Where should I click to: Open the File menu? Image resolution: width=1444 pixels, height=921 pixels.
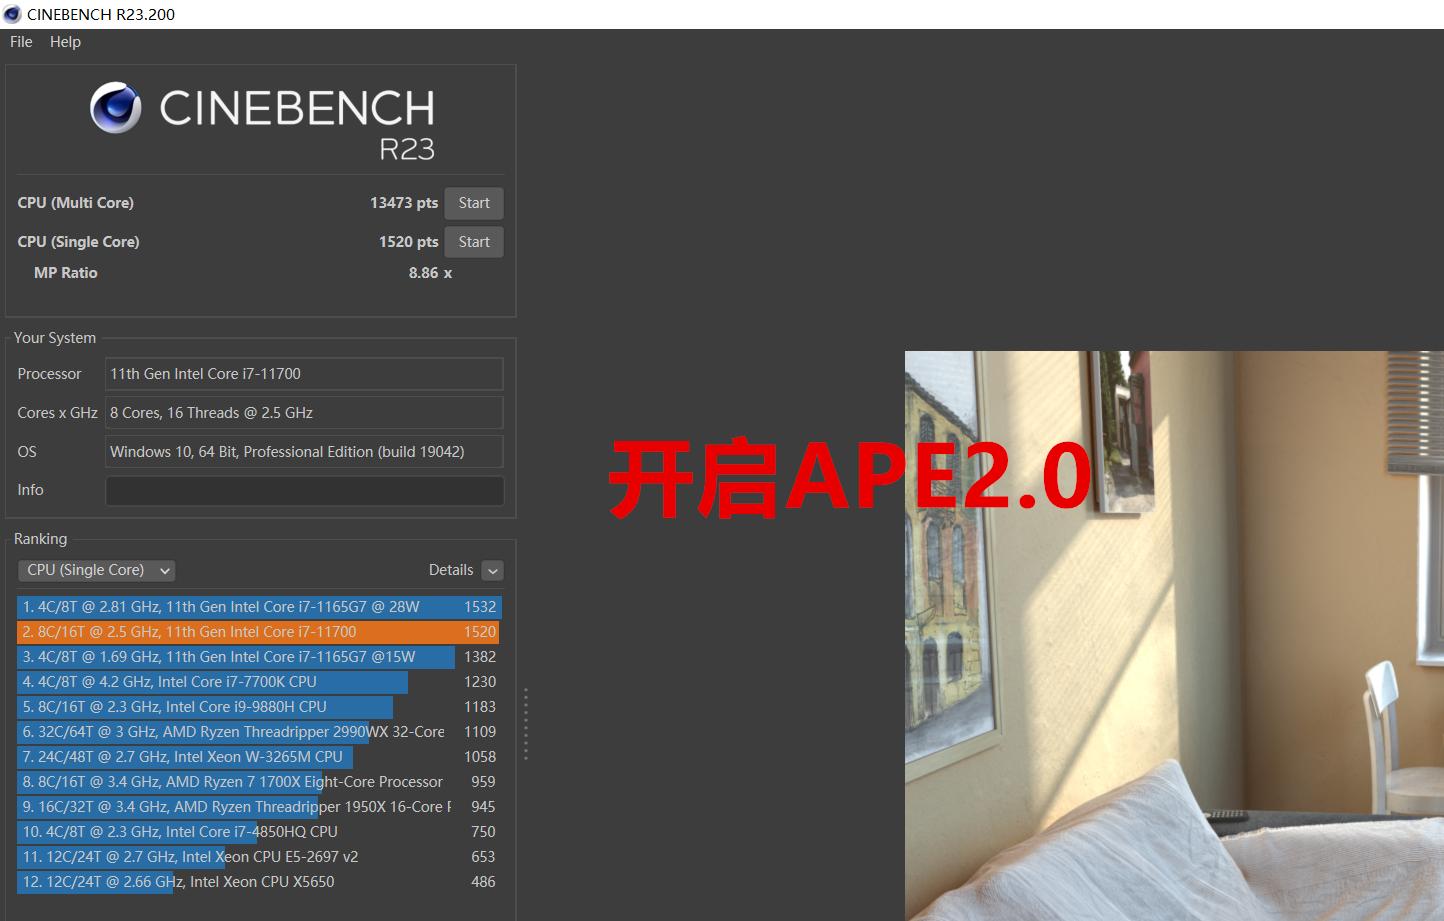(x=20, y=41)
